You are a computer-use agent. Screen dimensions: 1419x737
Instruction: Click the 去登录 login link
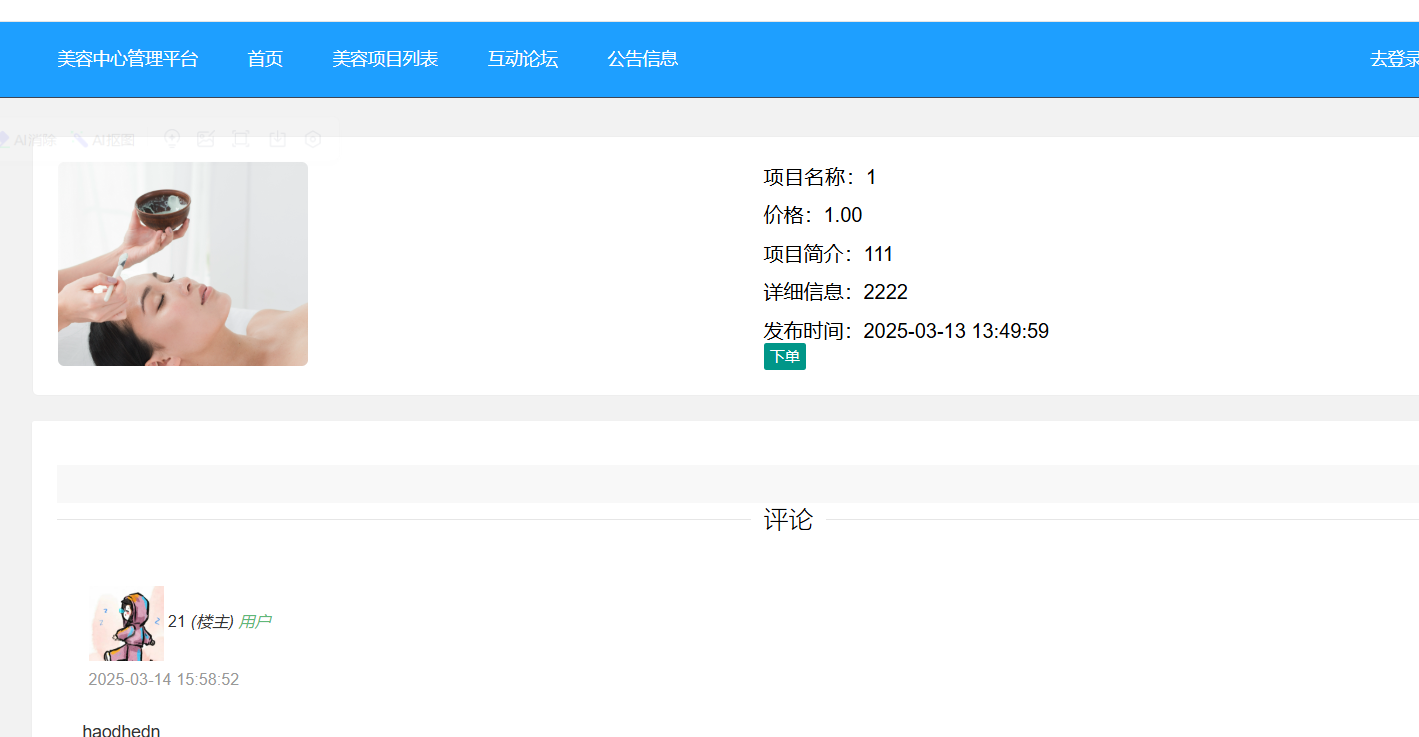click(x=1393, y=59)
